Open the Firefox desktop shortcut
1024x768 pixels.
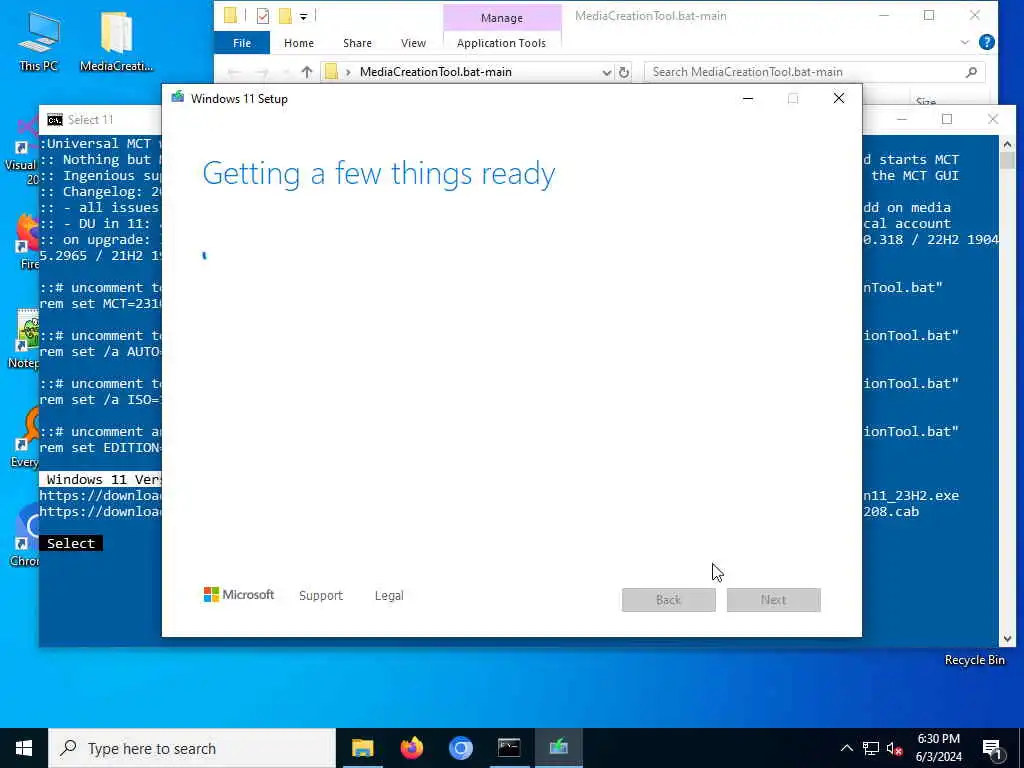(x=28, y=242)
